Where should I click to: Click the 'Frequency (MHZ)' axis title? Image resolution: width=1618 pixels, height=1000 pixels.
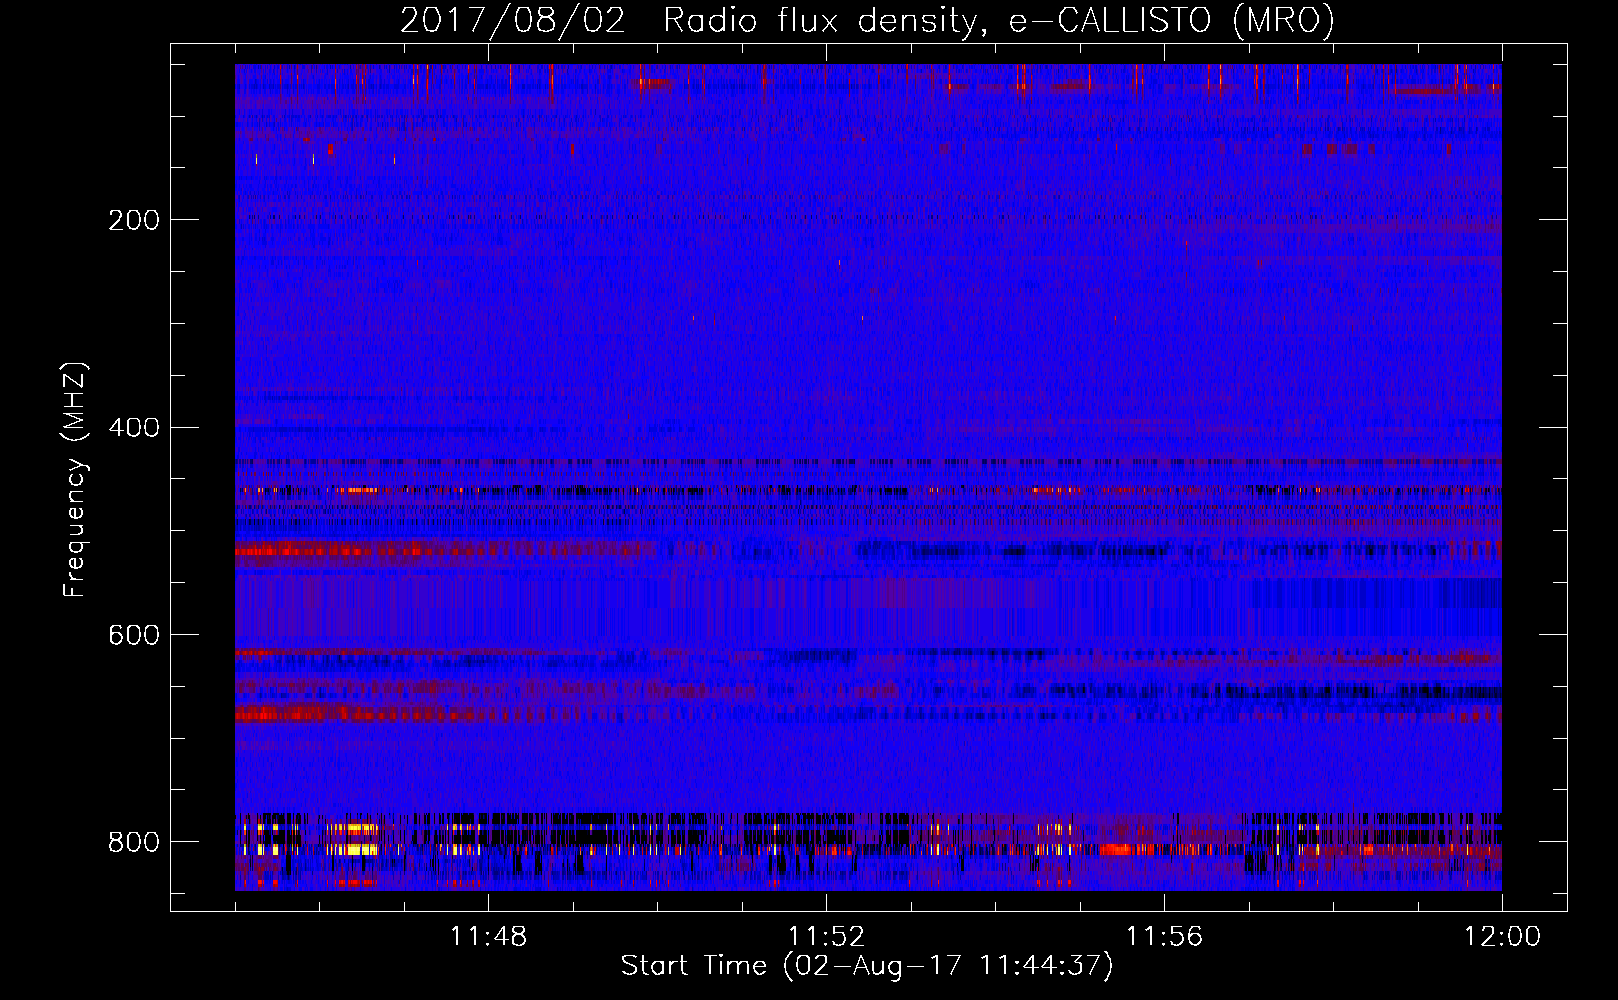click(75, 480)
